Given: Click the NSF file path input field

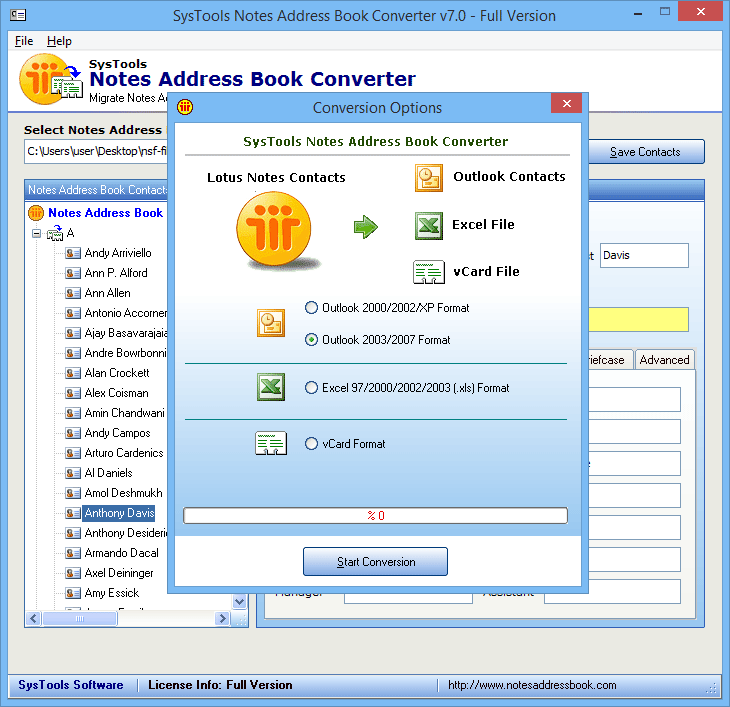Looking at the screenshot, I should pyautogui.click(x=96, y=152).
